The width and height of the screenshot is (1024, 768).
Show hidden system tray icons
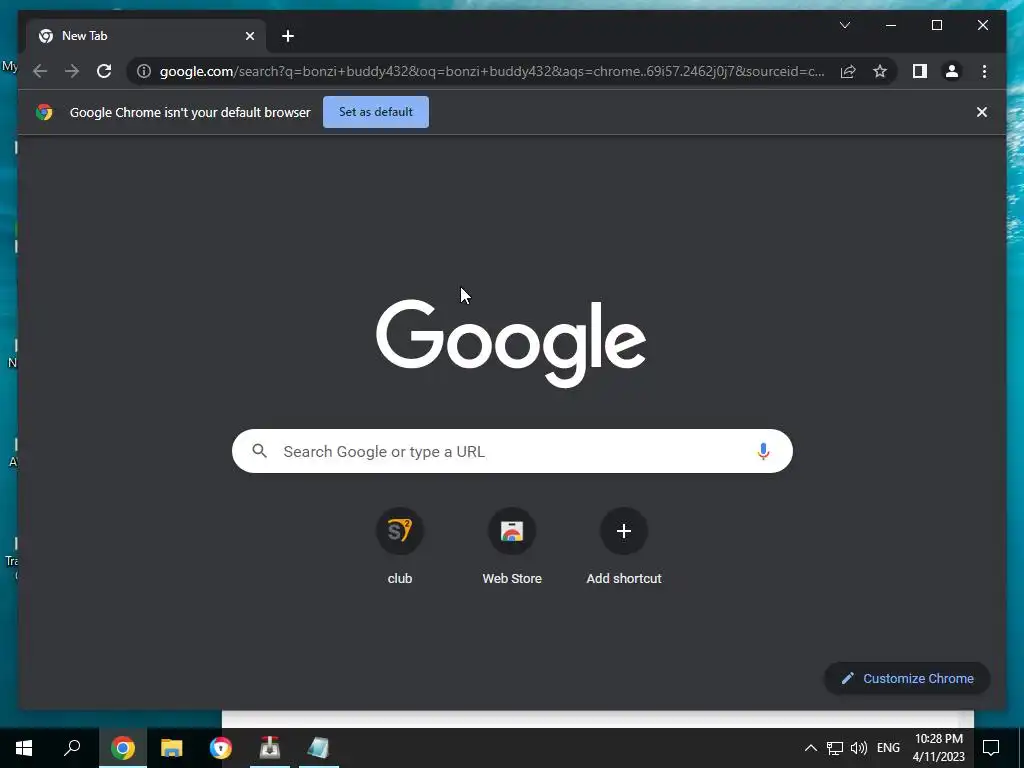coord(810,748)
